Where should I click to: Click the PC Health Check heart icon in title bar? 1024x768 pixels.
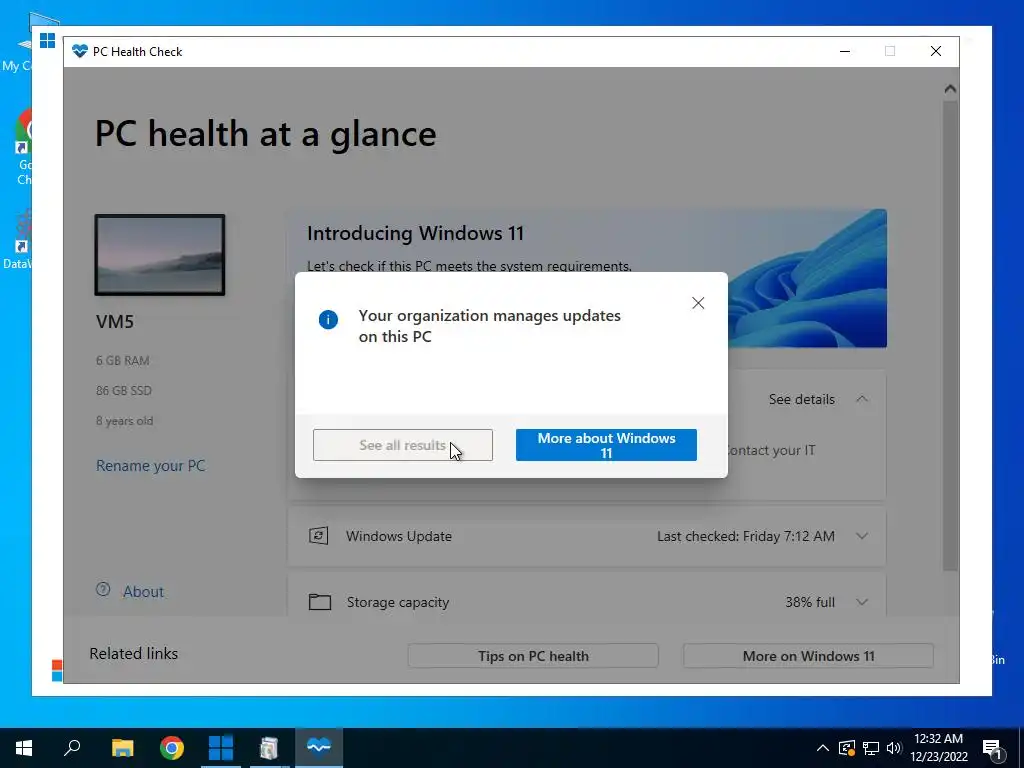pyautogui.click(x=80, y=51)
